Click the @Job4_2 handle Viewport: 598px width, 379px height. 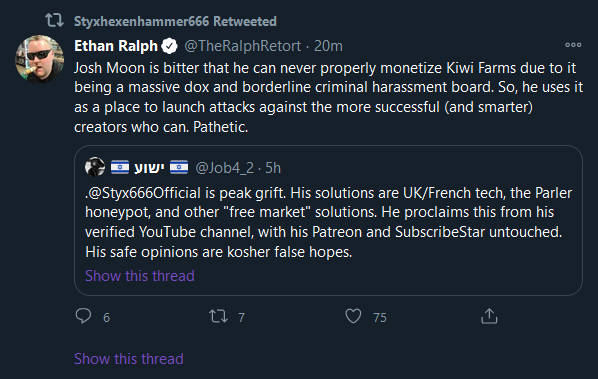pos(224,168)
